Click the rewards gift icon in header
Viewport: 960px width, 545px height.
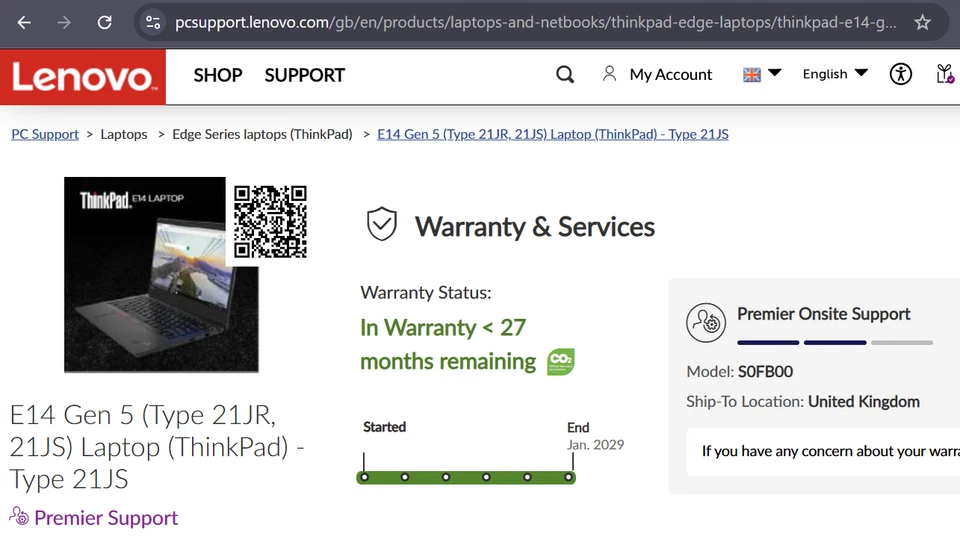click(x=945, y=74)
